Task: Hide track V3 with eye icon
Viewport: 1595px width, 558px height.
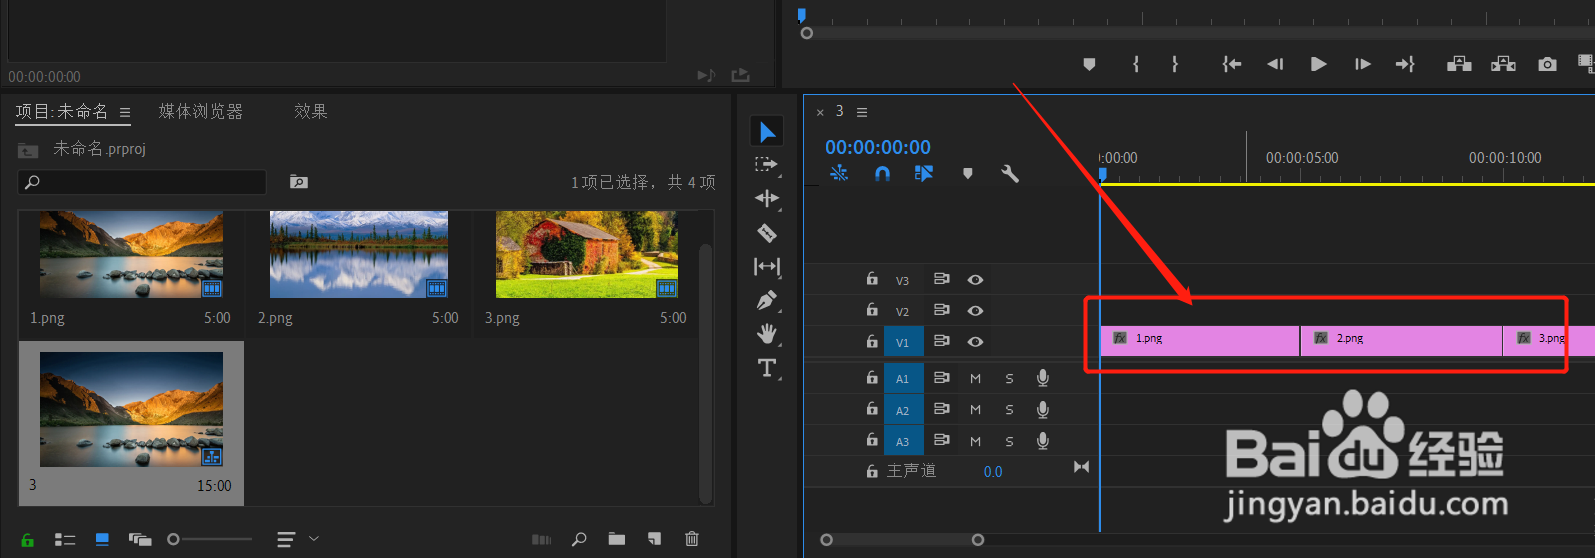Action: click(x=975, y=280)
